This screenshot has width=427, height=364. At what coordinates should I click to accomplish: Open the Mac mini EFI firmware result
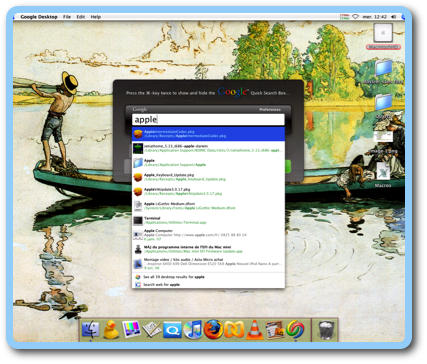coord(209,249)
